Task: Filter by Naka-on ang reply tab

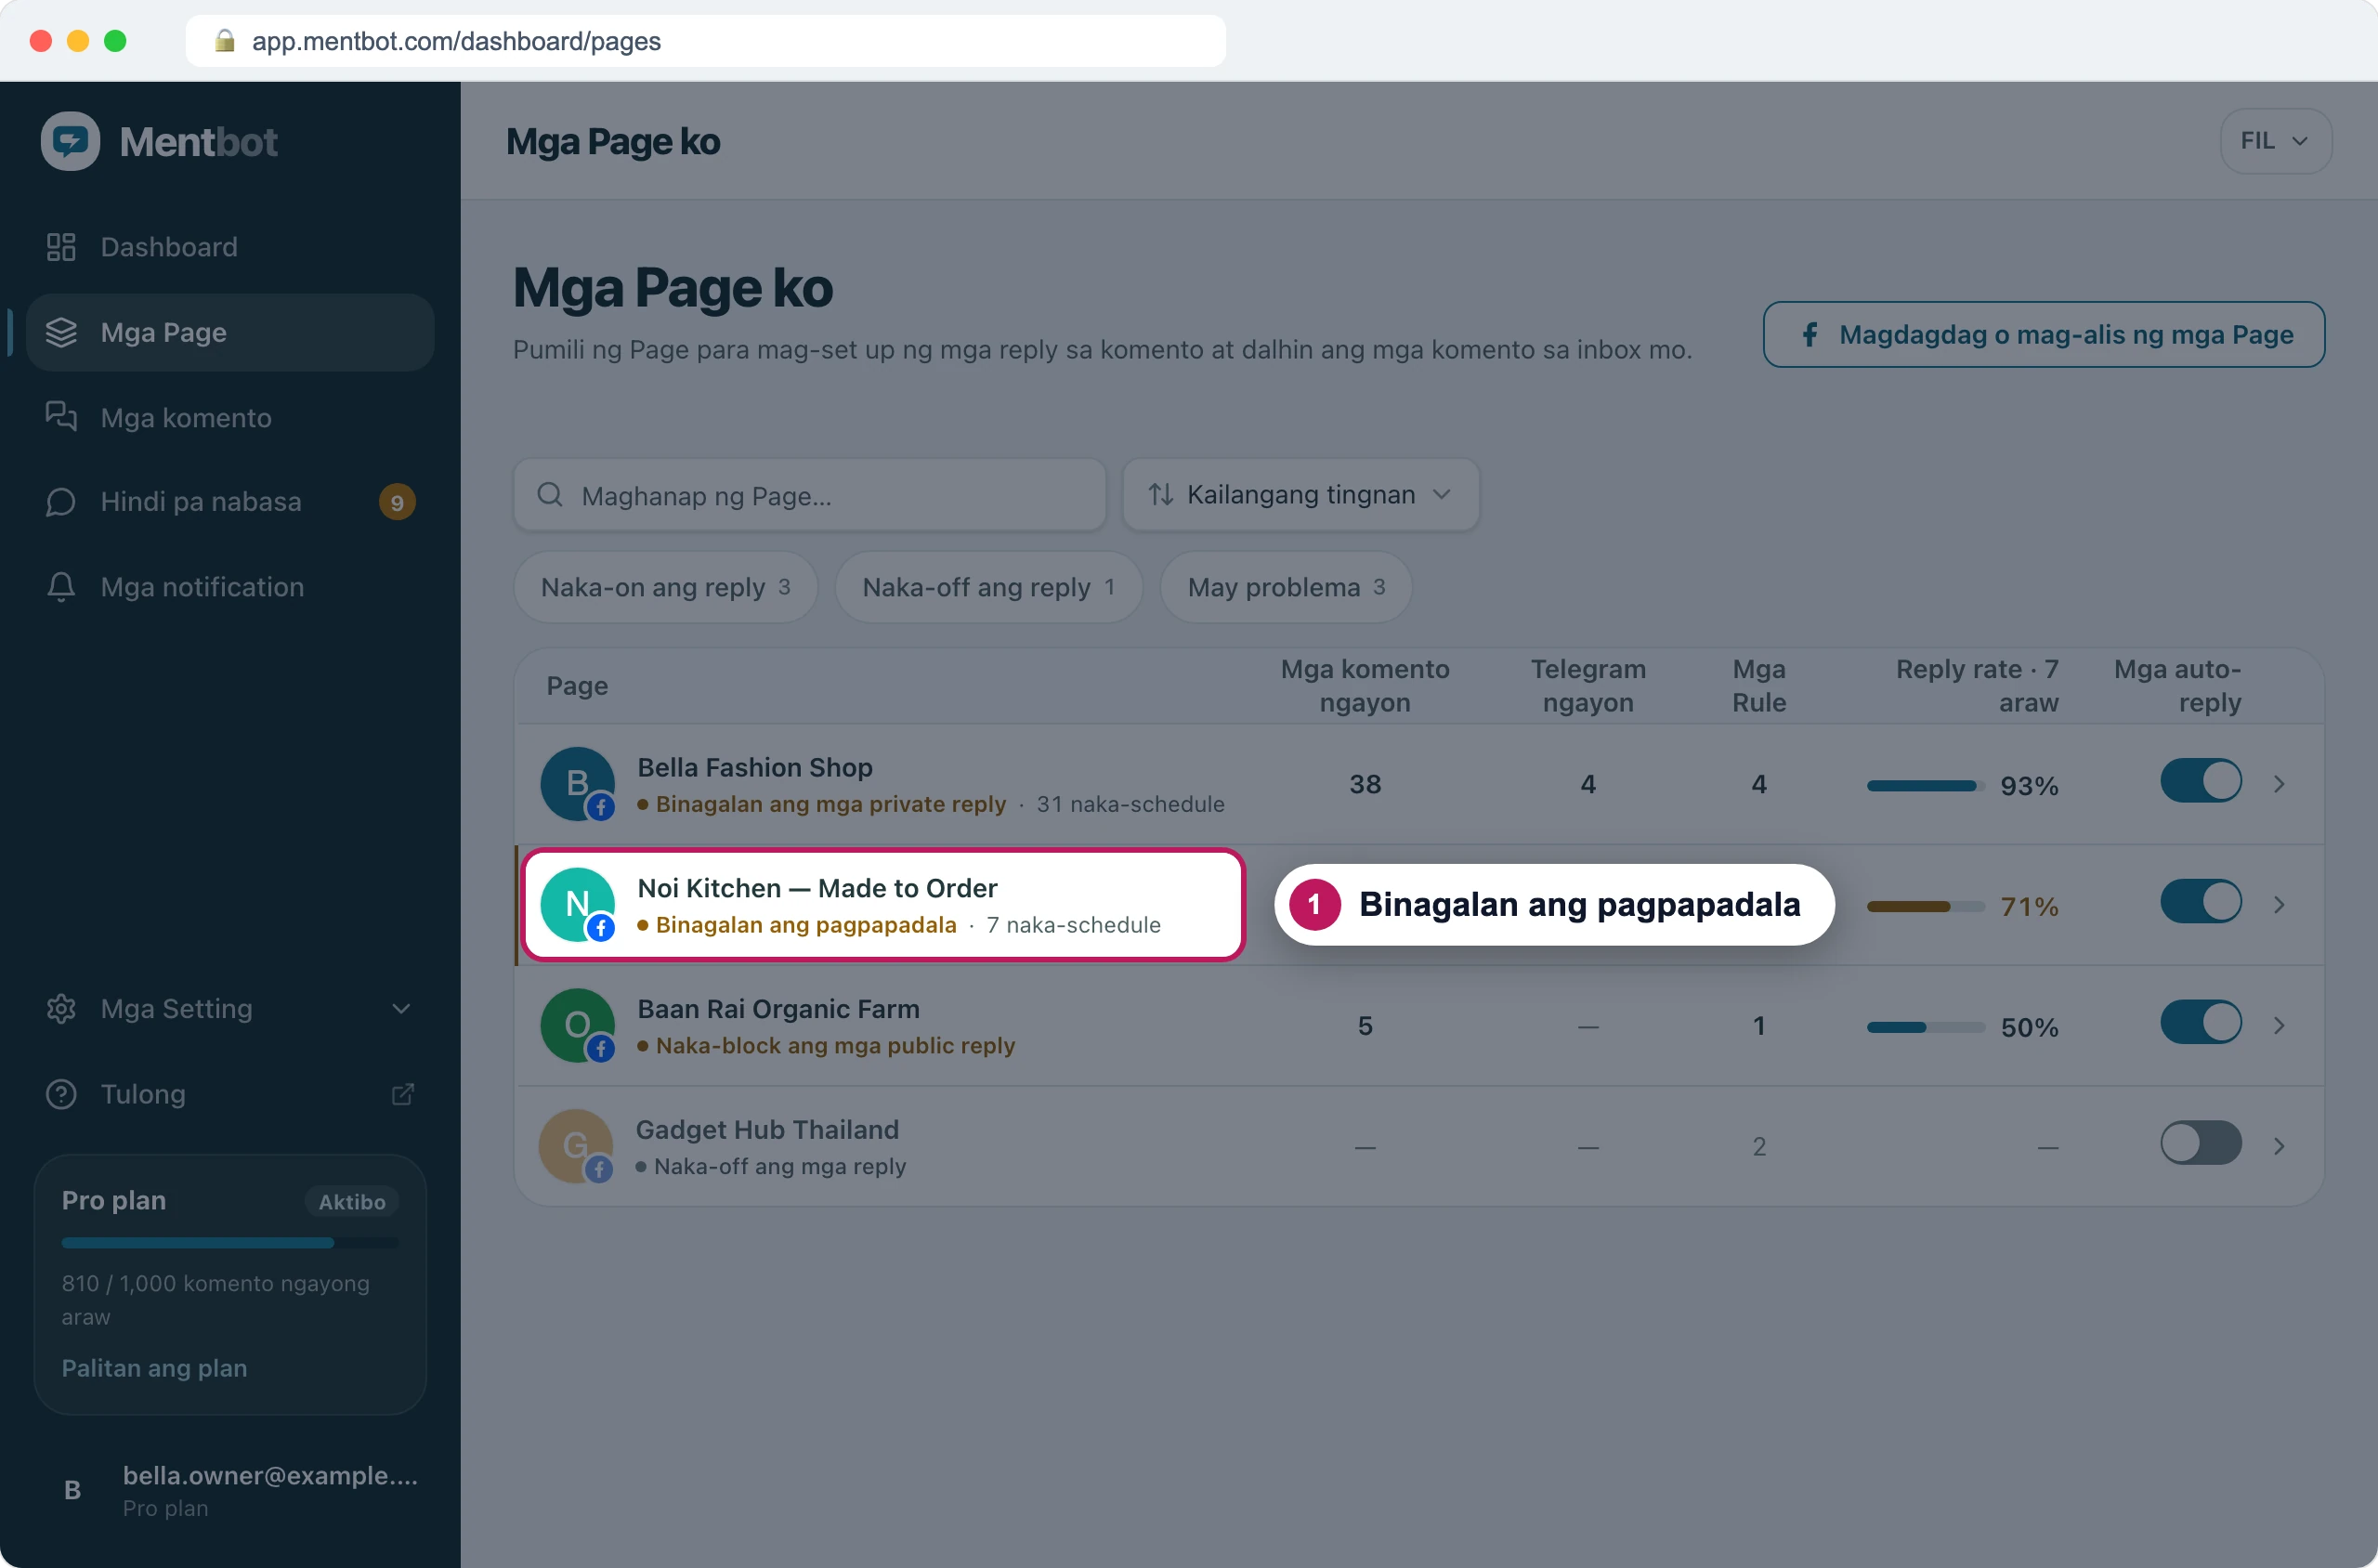Action: (665, 587)
